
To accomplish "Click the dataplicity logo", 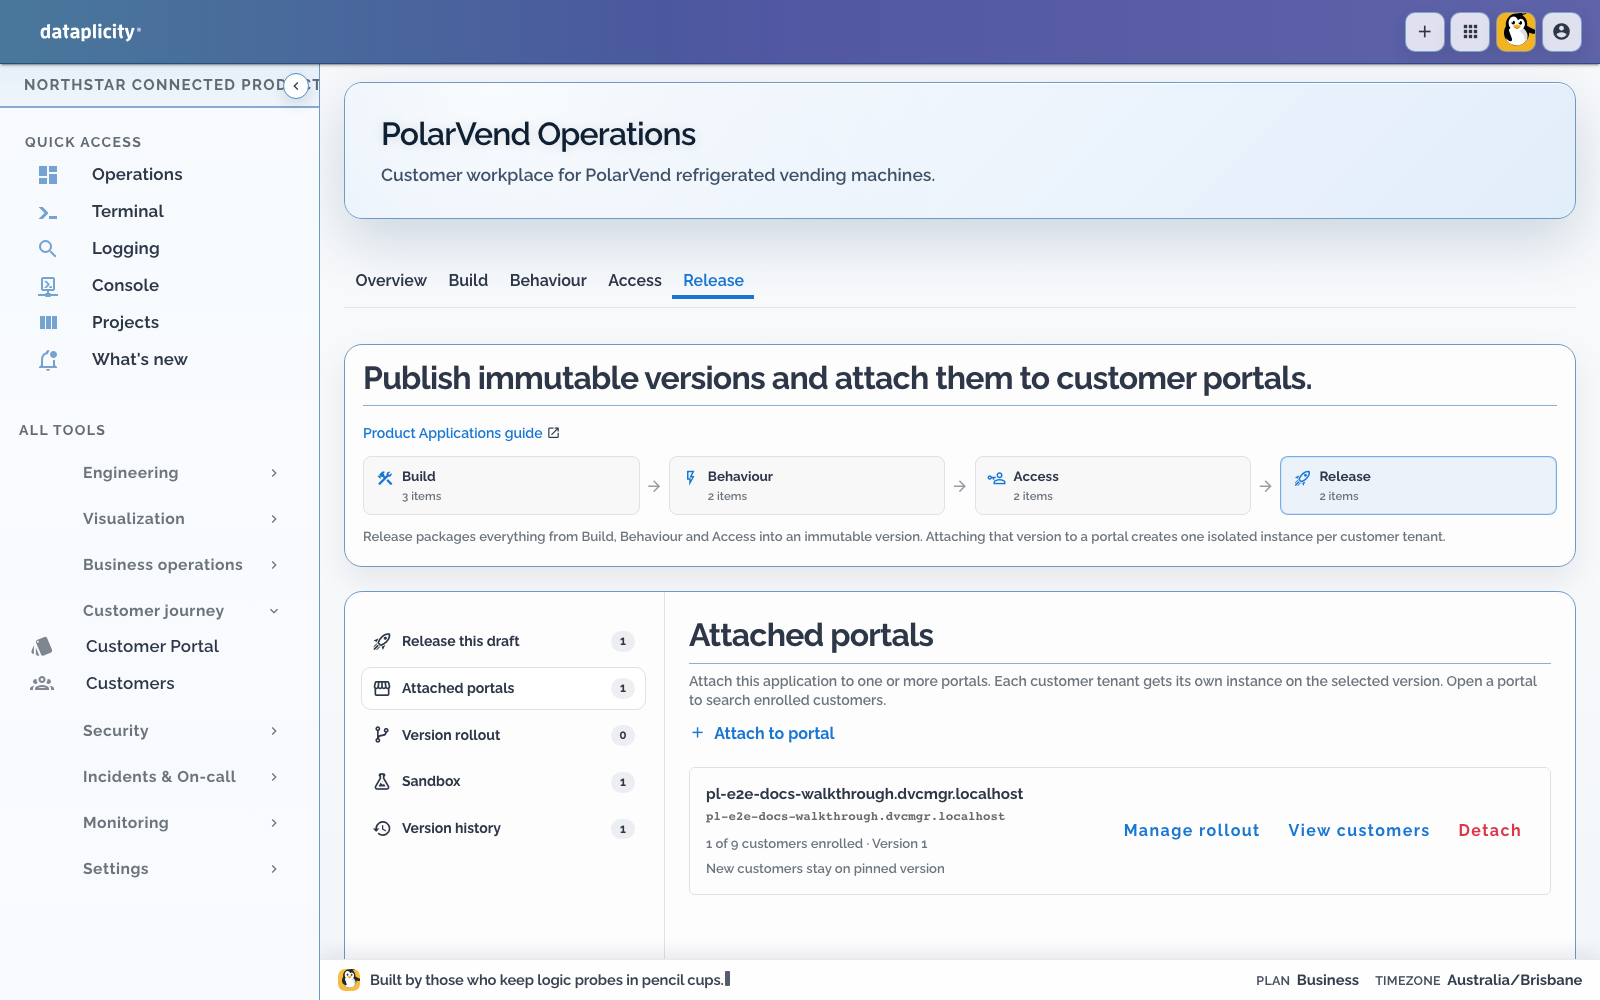I will click(90, 32).
